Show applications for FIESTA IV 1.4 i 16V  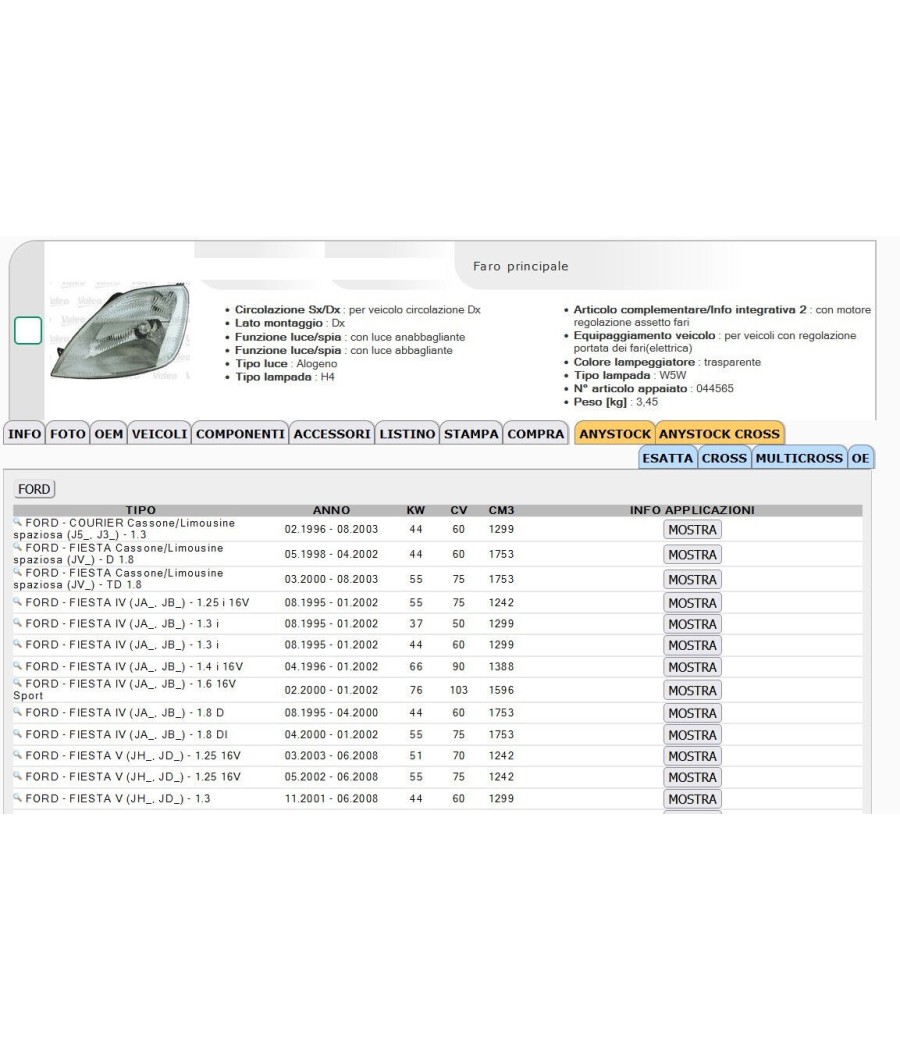pos(692,667)
